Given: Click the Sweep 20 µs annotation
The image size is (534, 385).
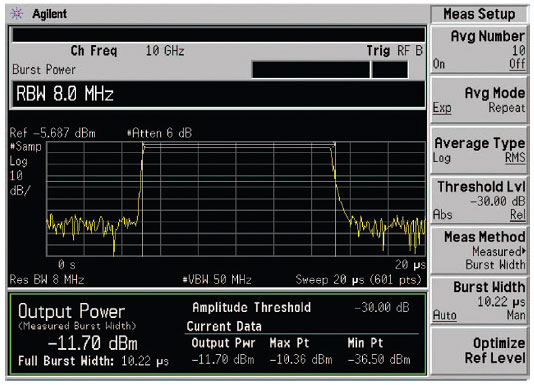Looking at the screenshot, I should point(358,280).
